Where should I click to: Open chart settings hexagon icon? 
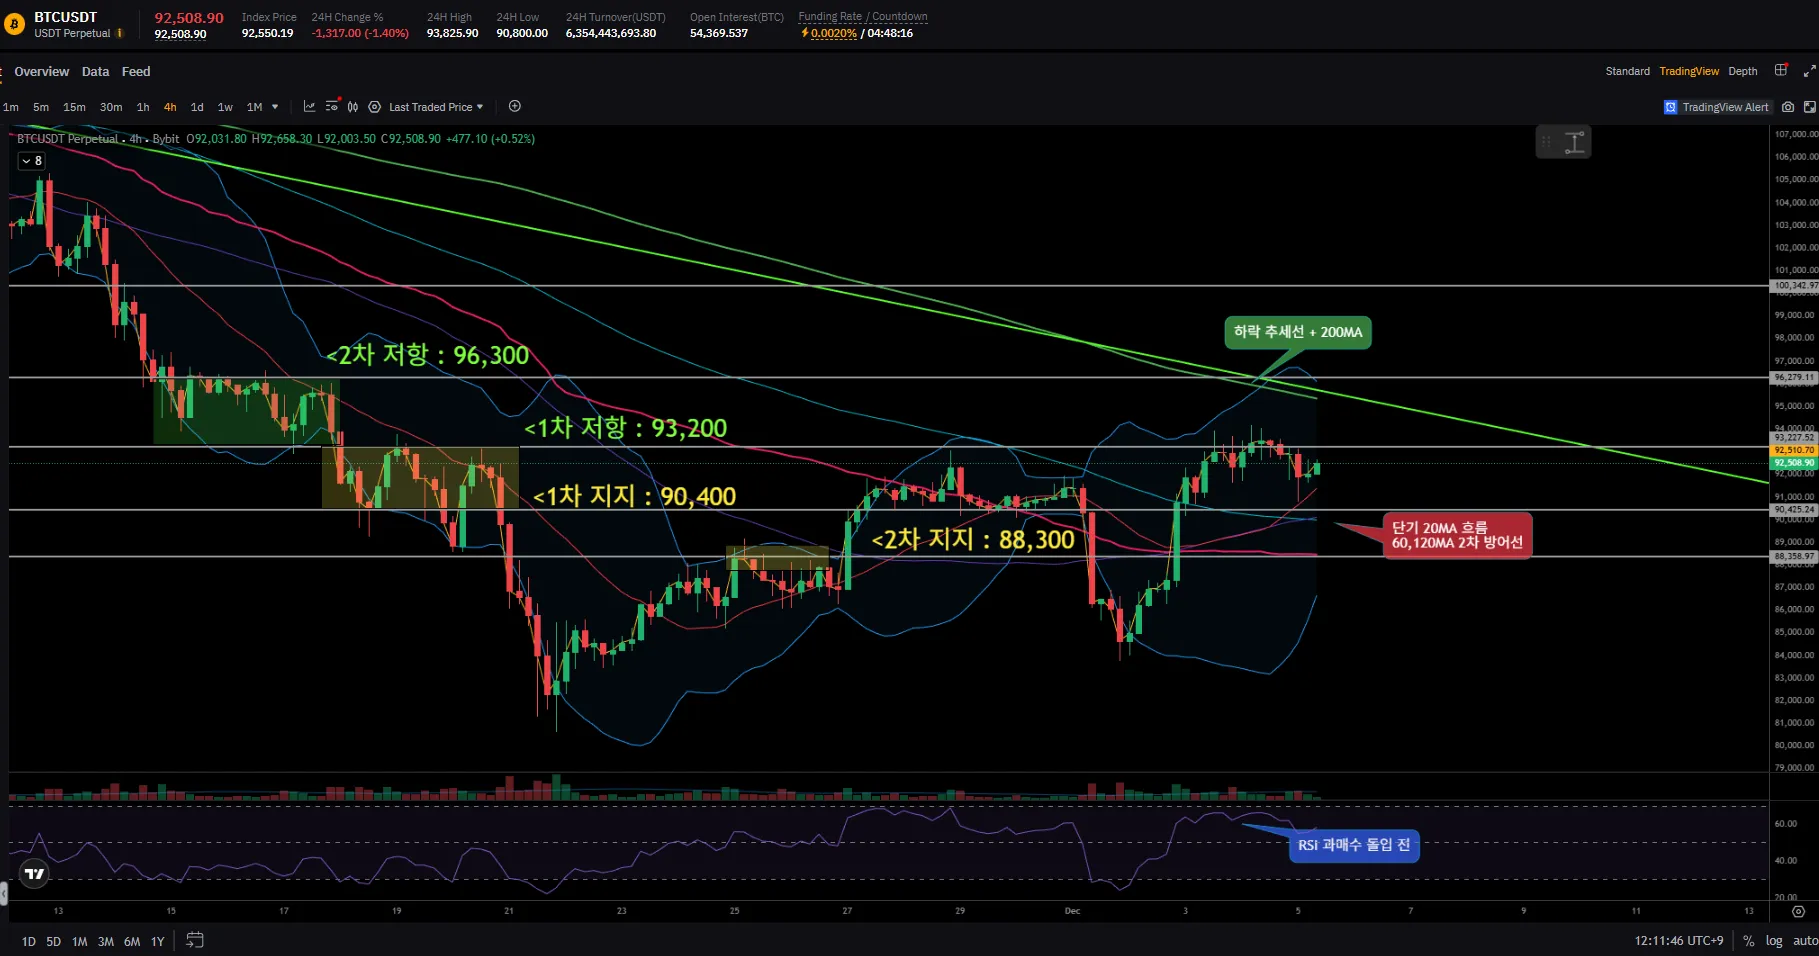[x=374, y=107]
